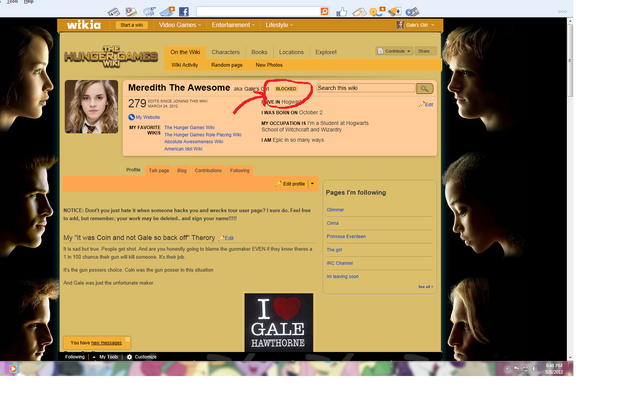
Task: Click the Start a wiki button
Action: pos(131,25)
